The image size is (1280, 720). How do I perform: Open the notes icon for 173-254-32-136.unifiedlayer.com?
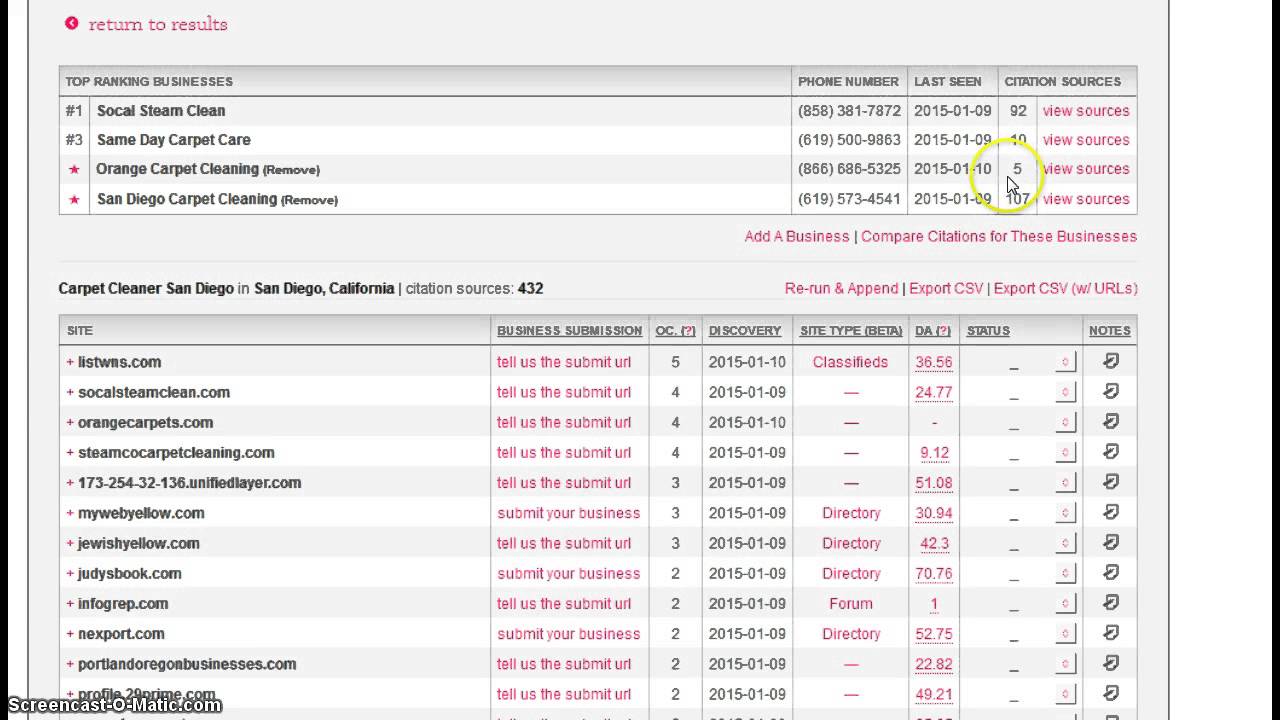(x=1110, y=482)
